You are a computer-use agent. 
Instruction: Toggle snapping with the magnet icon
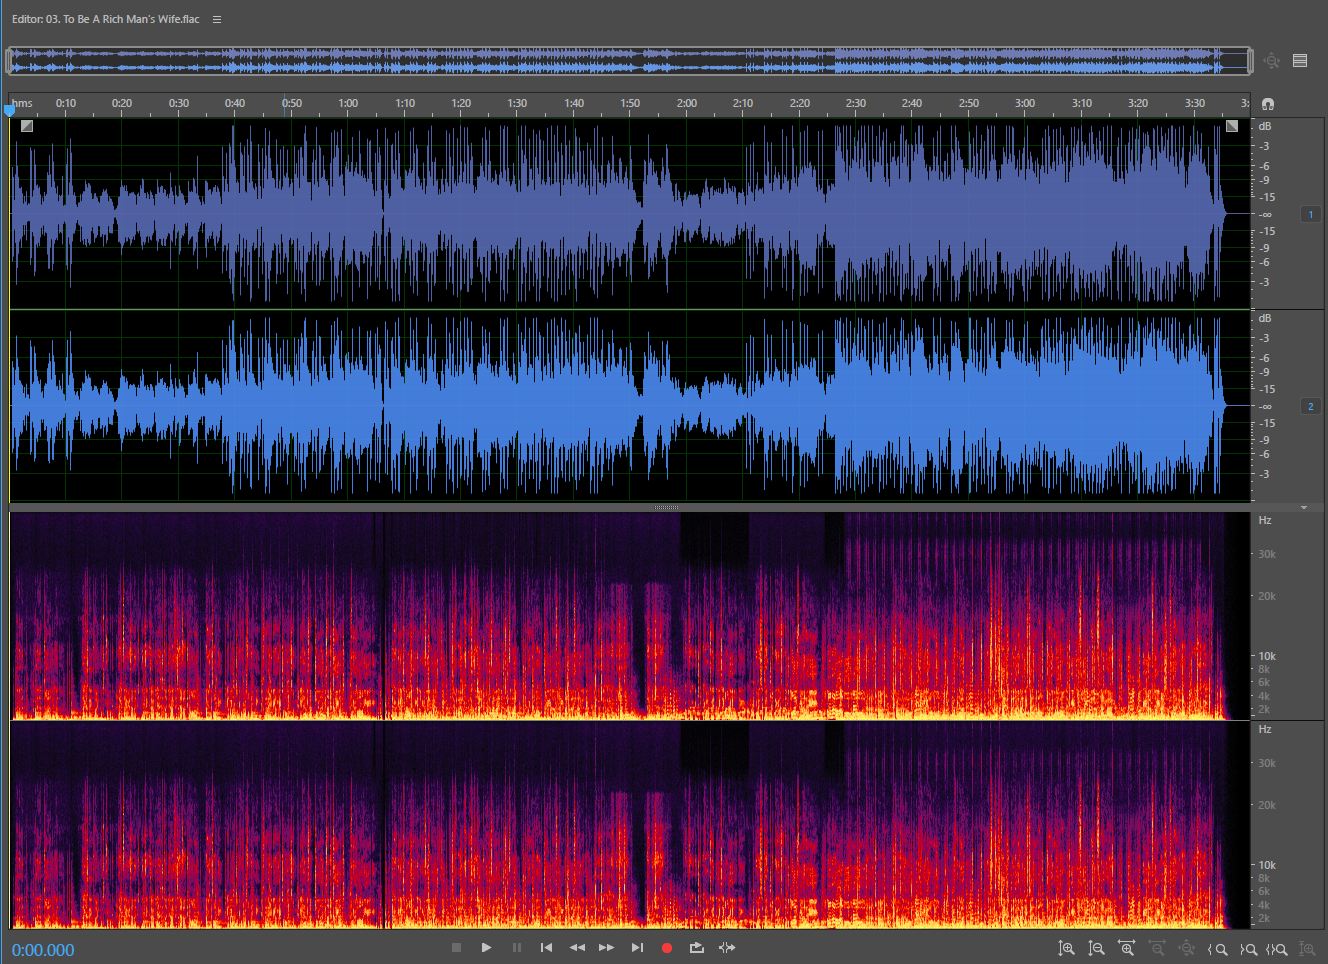pyautogui.click(x=1268, y=104)
